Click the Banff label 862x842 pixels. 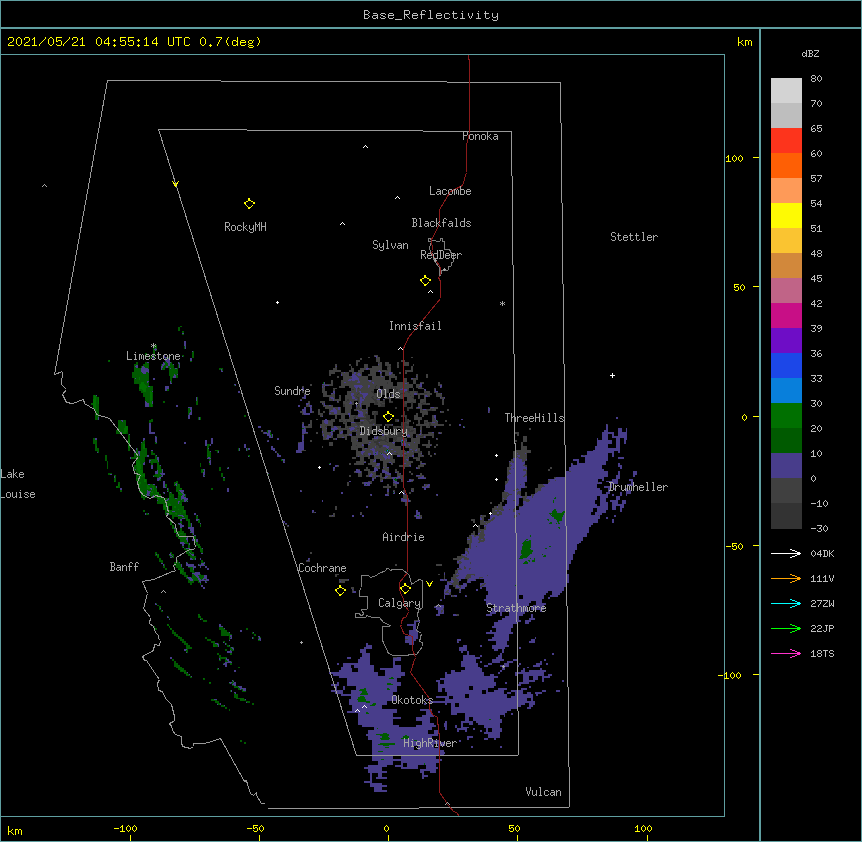(124, 567)
